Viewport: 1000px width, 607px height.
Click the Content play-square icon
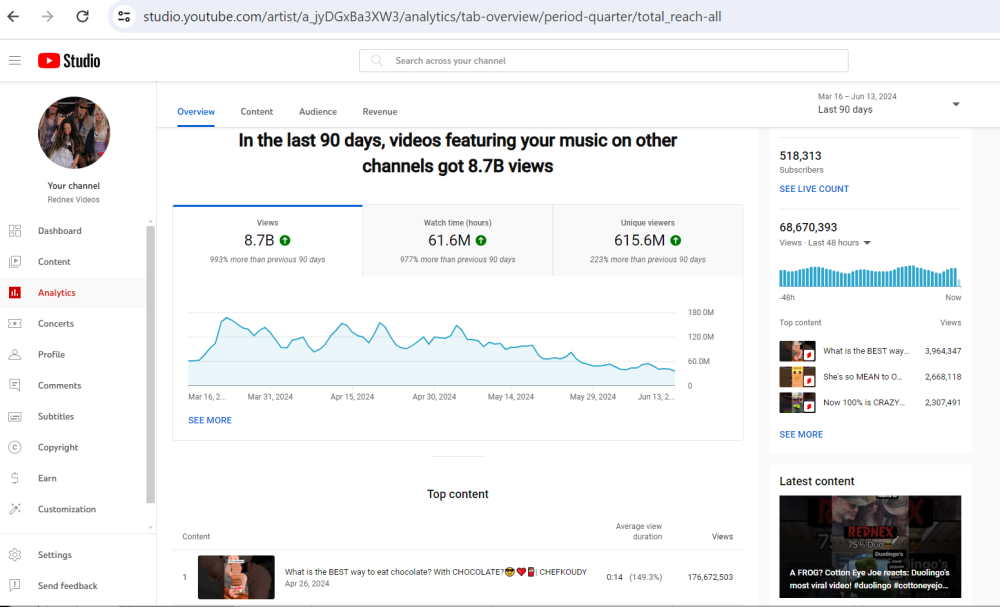(15, 261)
